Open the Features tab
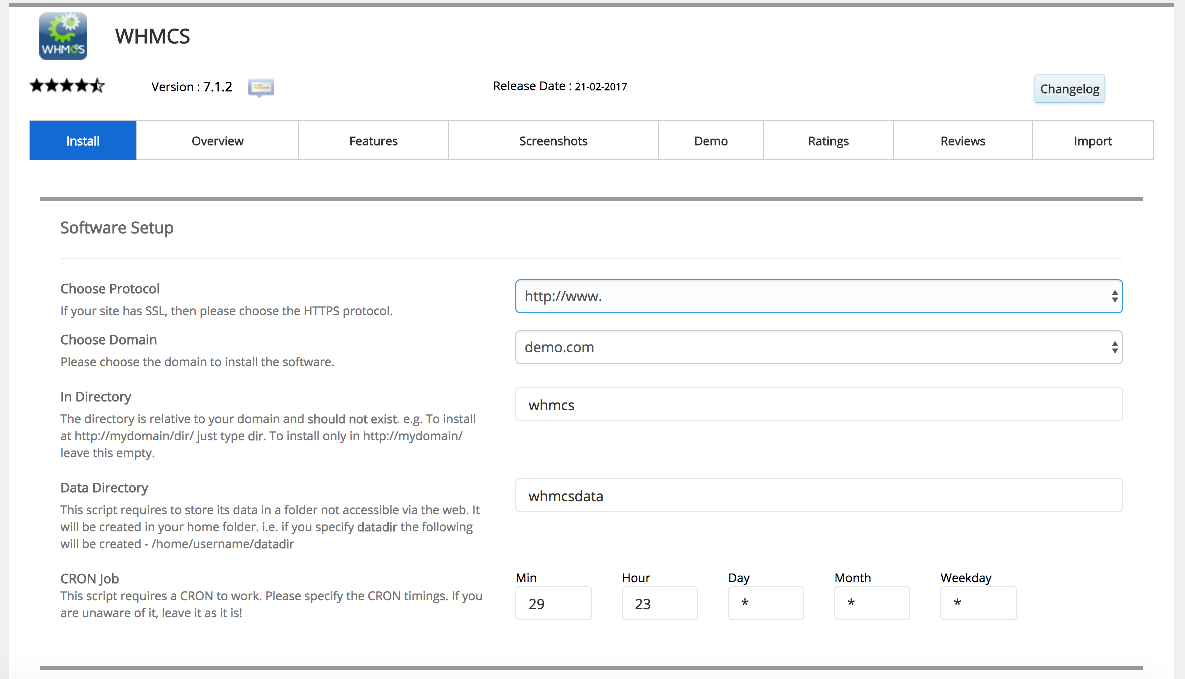Image resolution: width=1185 pixels, height=679 pixels. click(x=373, y=141)
